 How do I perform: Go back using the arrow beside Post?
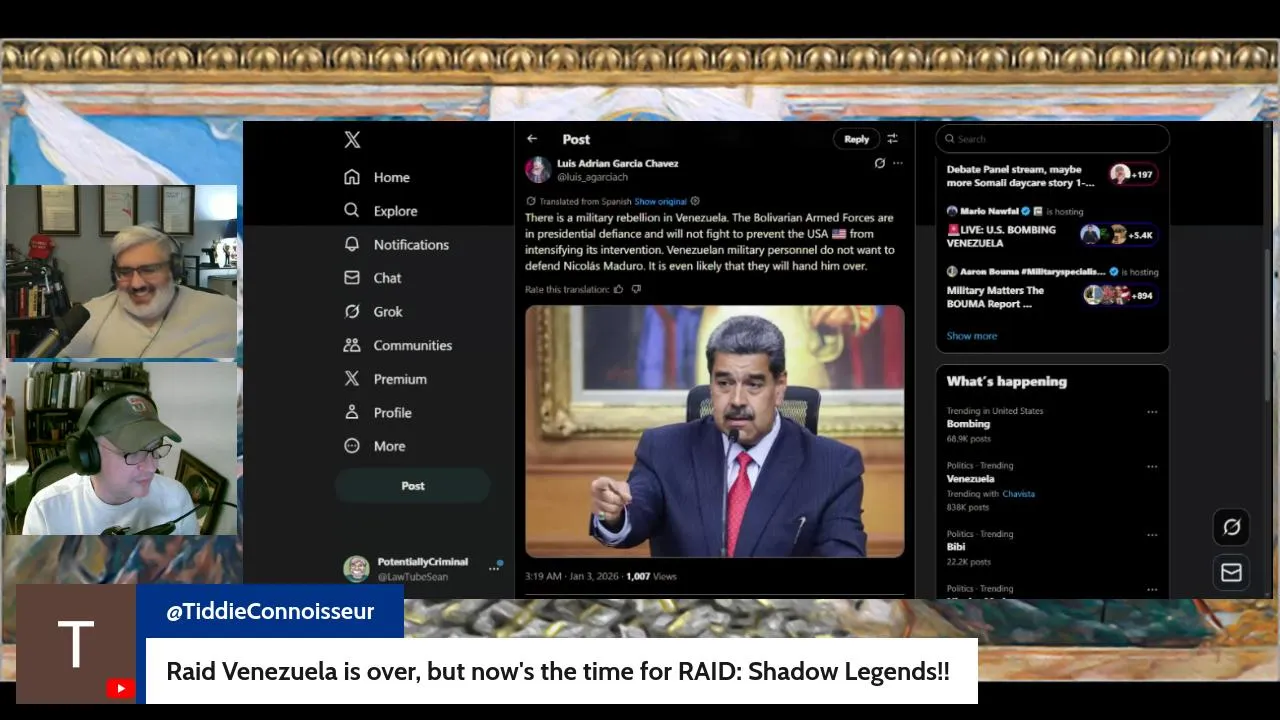532,139
